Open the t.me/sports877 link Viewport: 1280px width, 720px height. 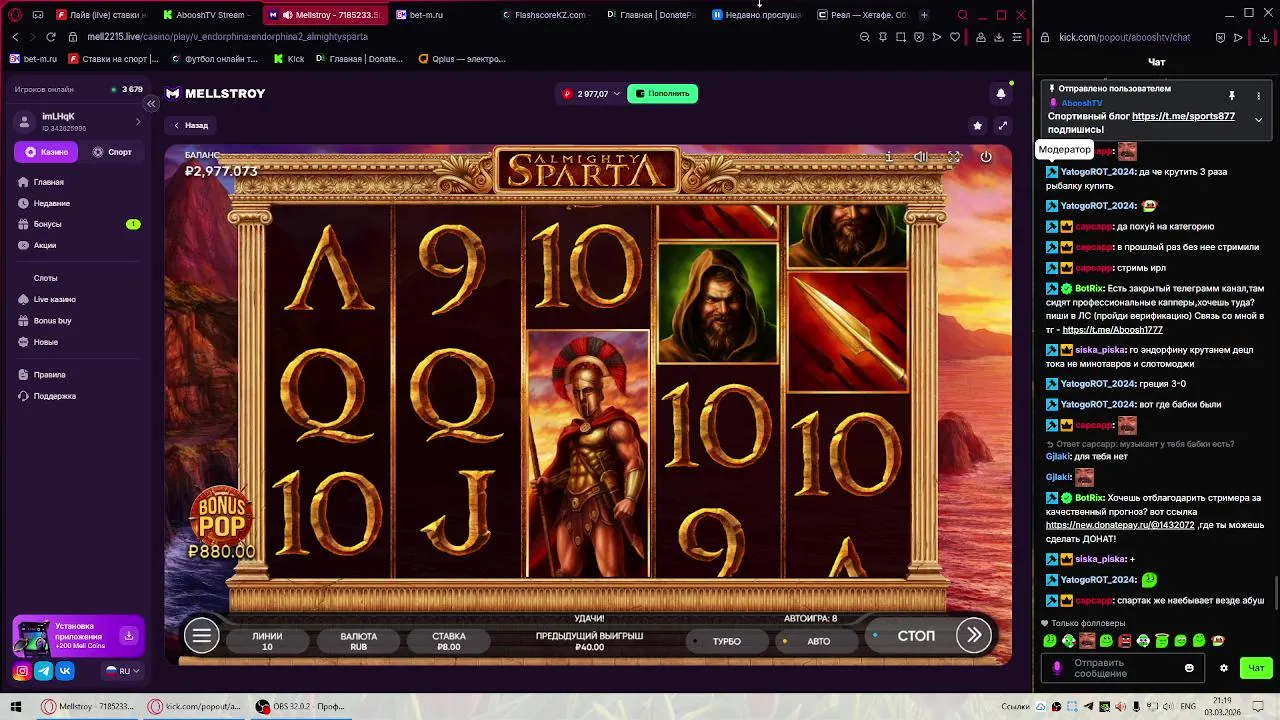pyautogui.click(x=1183, y=116)
